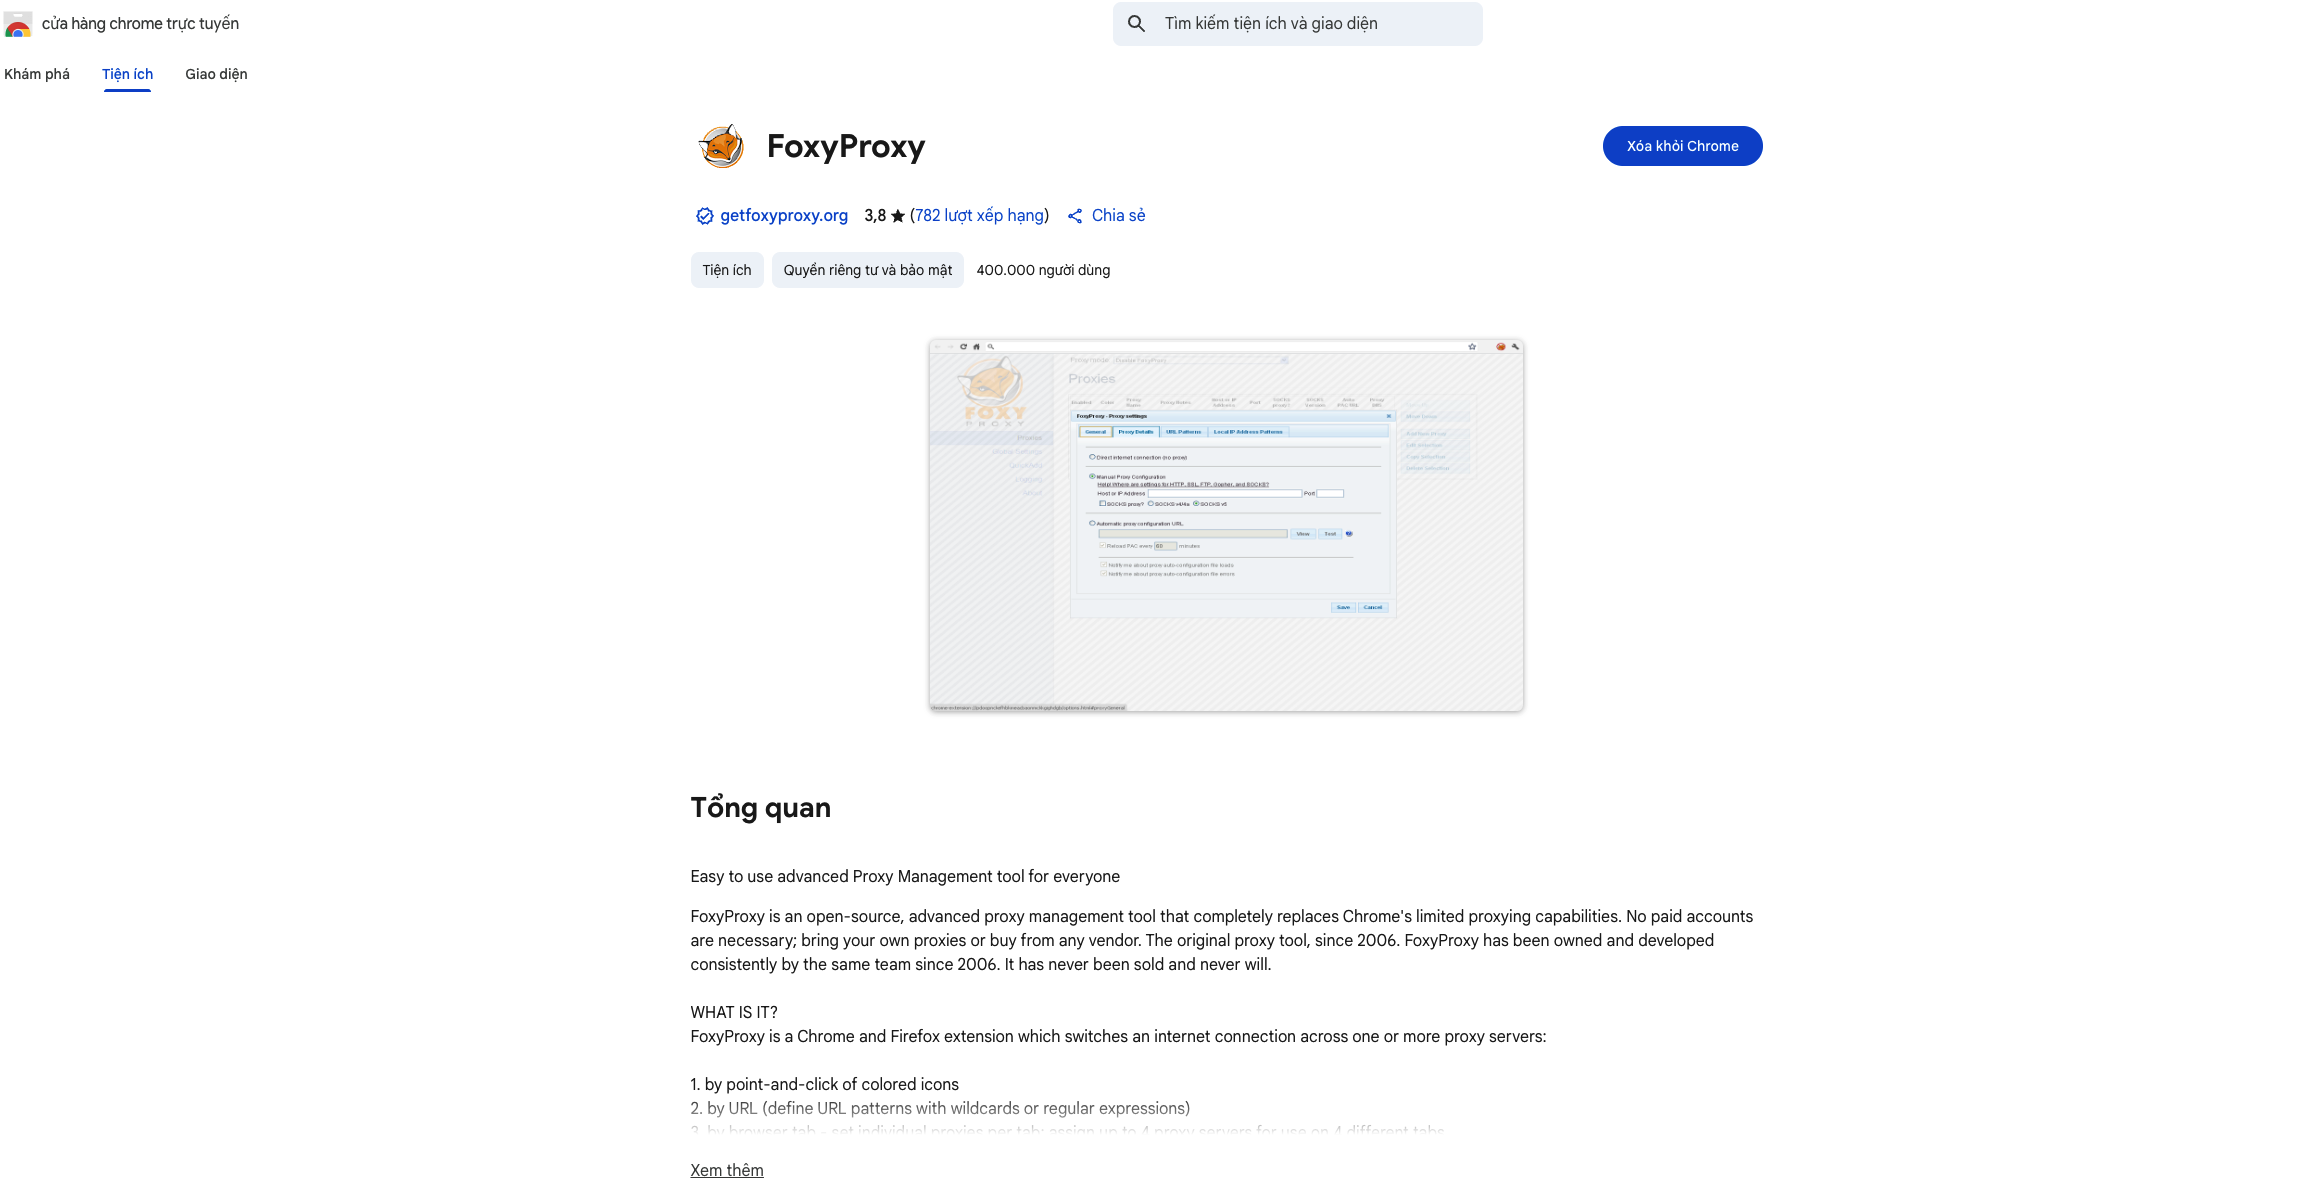Click the Tiện ích category chip
This screenshot has width=2307, height=1191.
click(727, 270)
